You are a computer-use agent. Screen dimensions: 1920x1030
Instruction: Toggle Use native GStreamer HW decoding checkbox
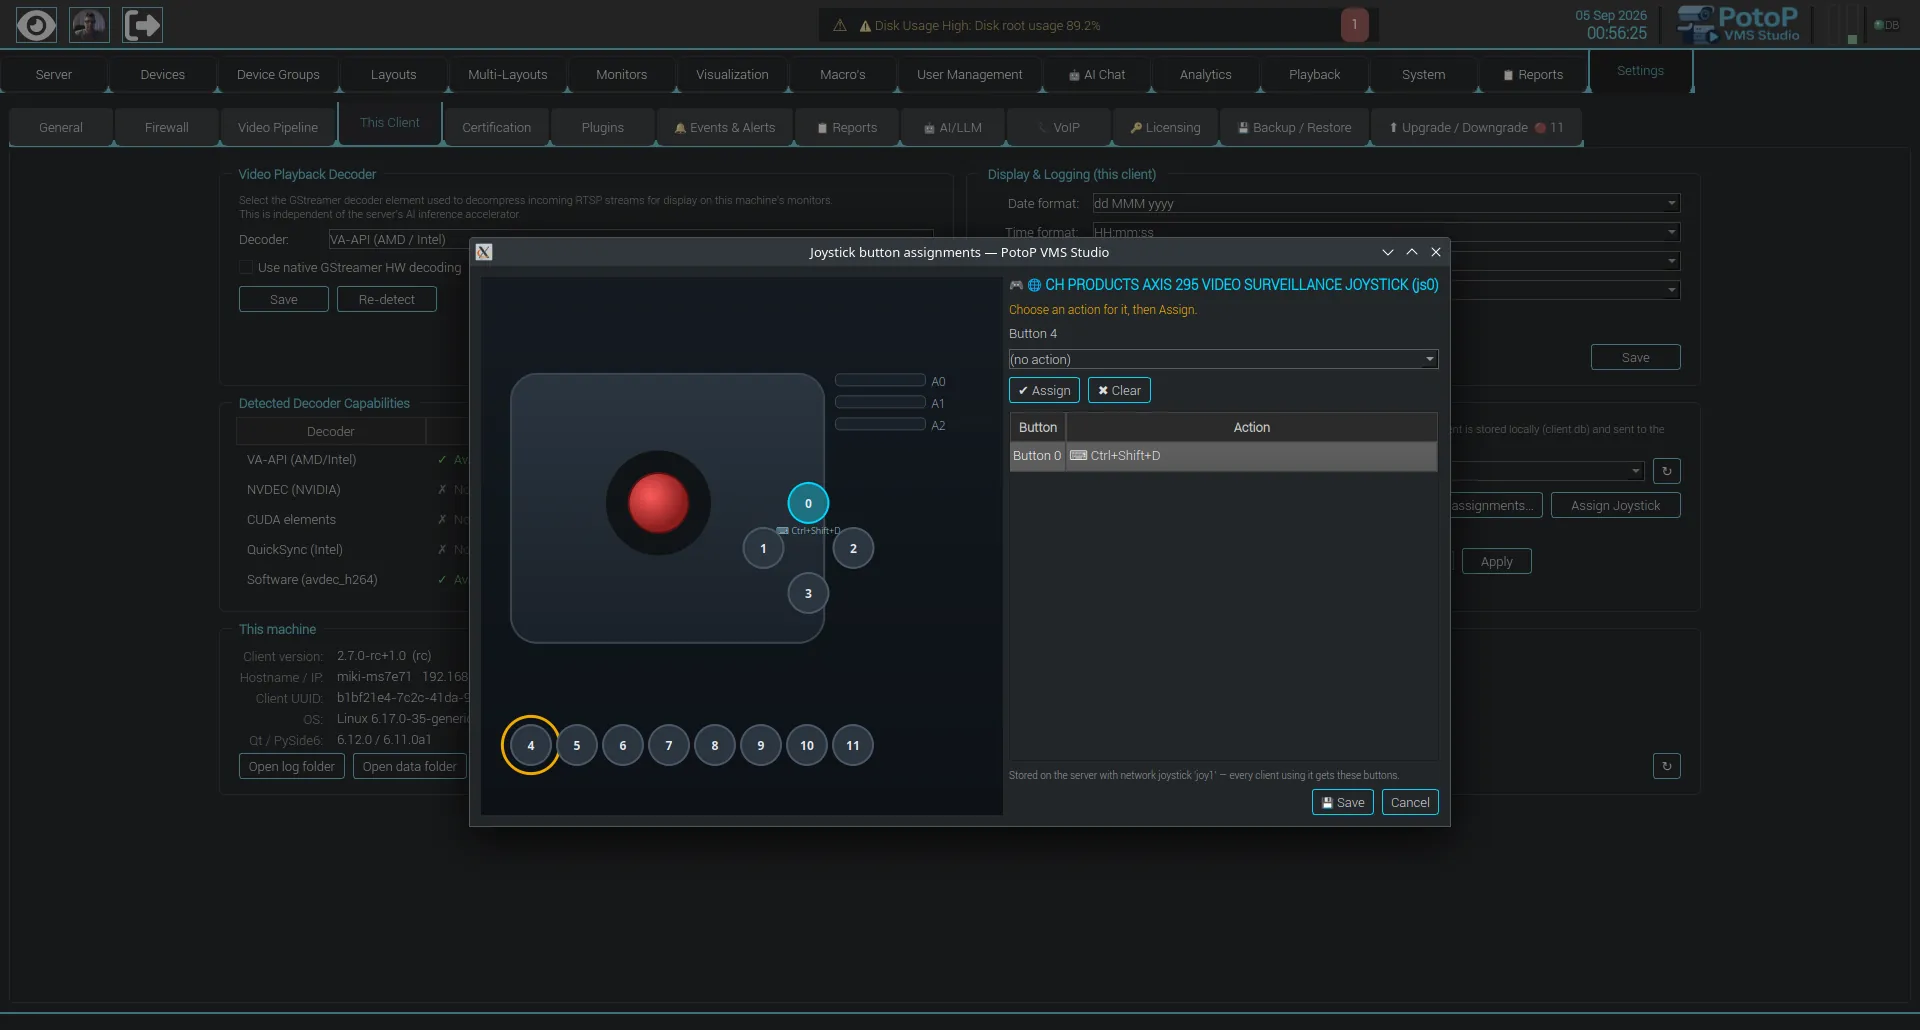[246, 267]
